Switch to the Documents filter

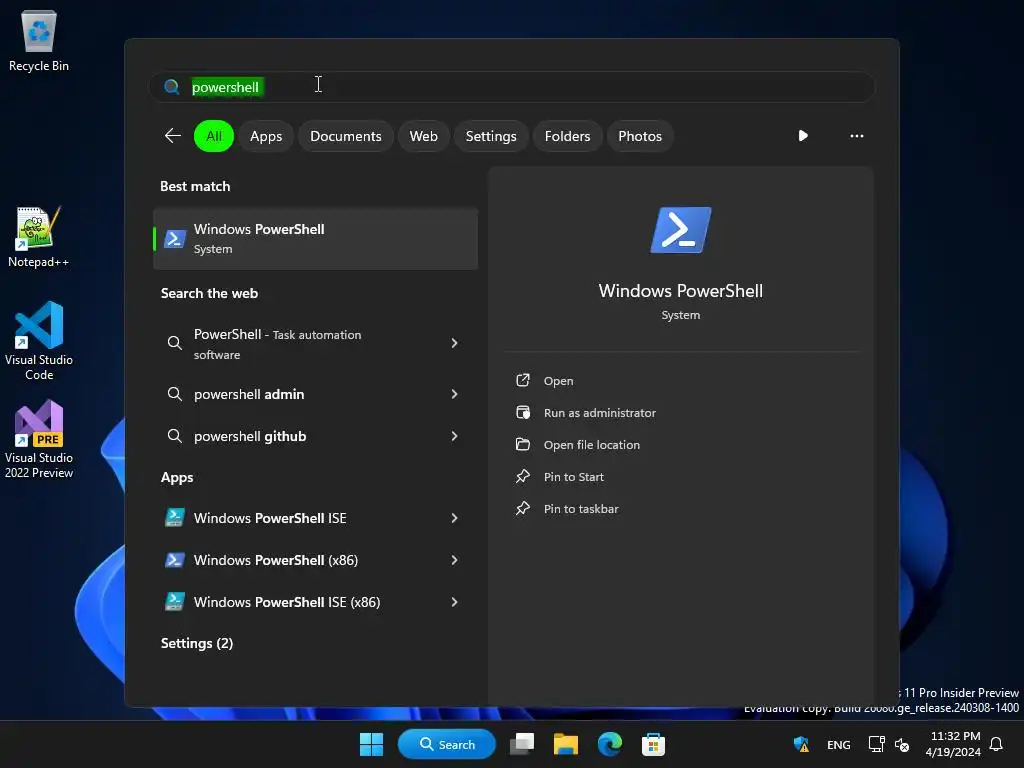tap(345, 136)
